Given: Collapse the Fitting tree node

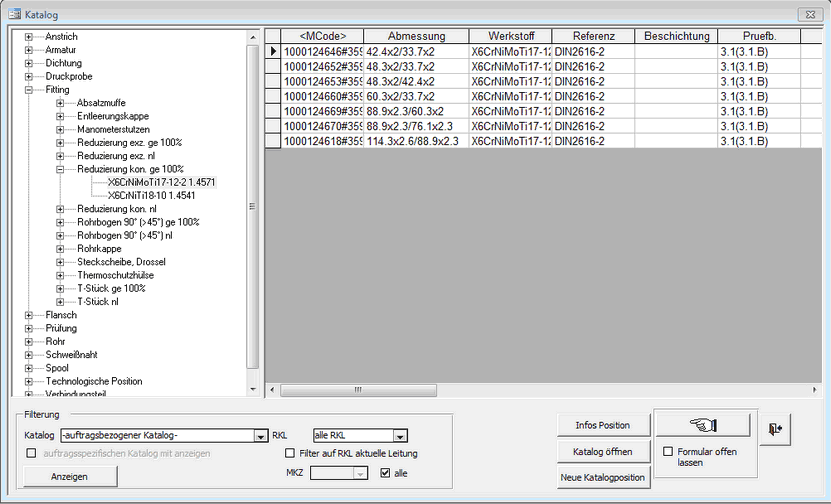Looking at the screenshot, I should 29,89.
